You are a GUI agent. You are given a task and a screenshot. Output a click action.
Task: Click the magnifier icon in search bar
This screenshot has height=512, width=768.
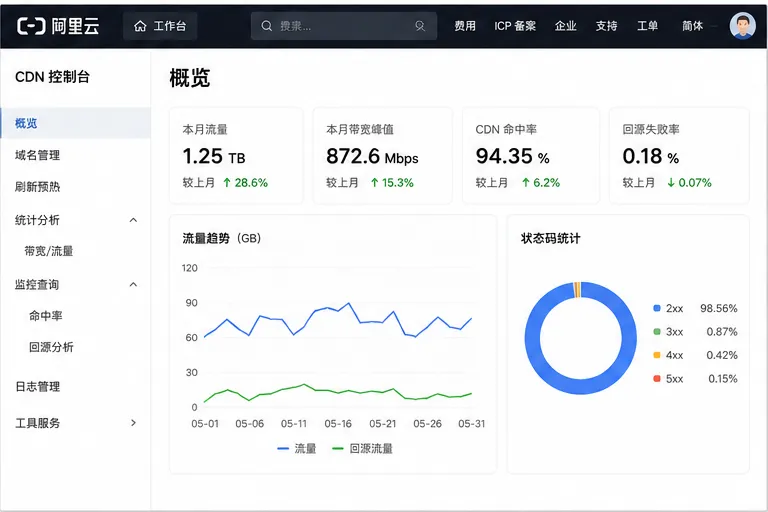point(266,26)
